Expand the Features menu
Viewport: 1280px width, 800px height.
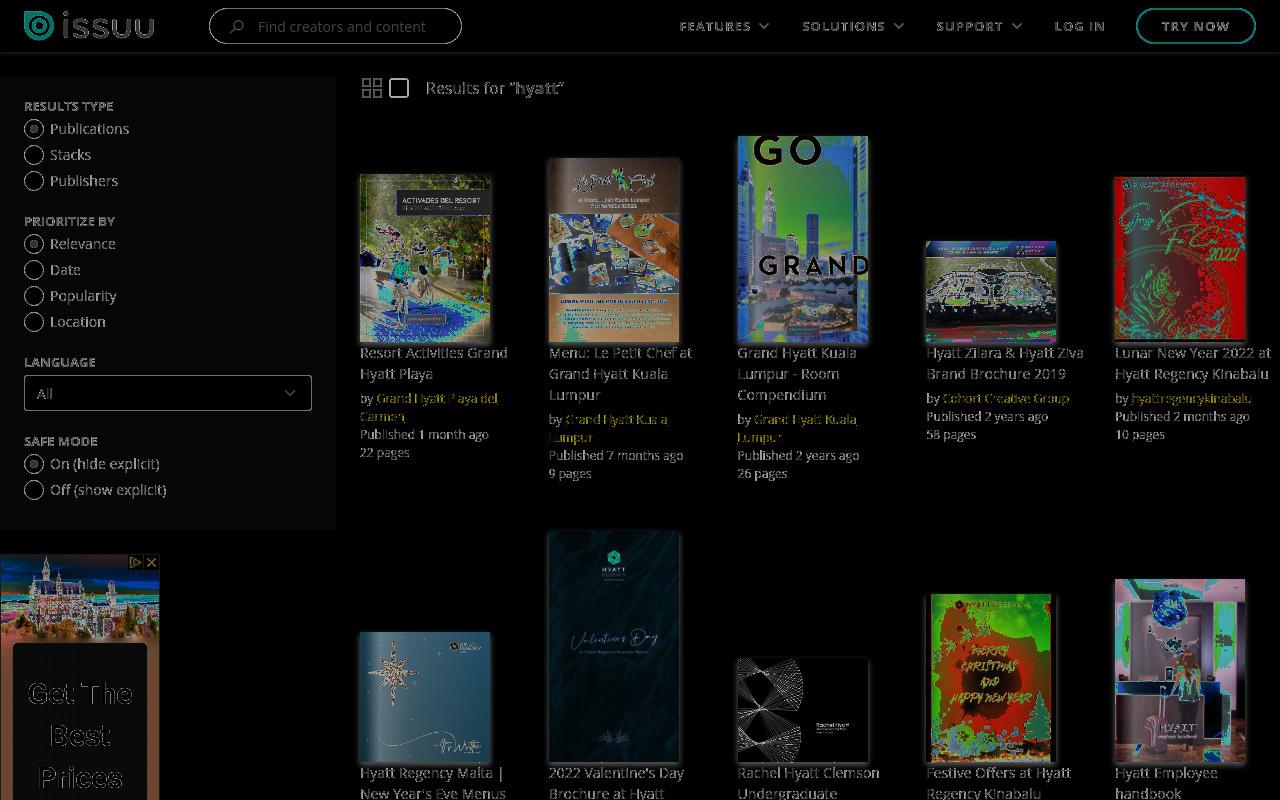coord(724,26)
